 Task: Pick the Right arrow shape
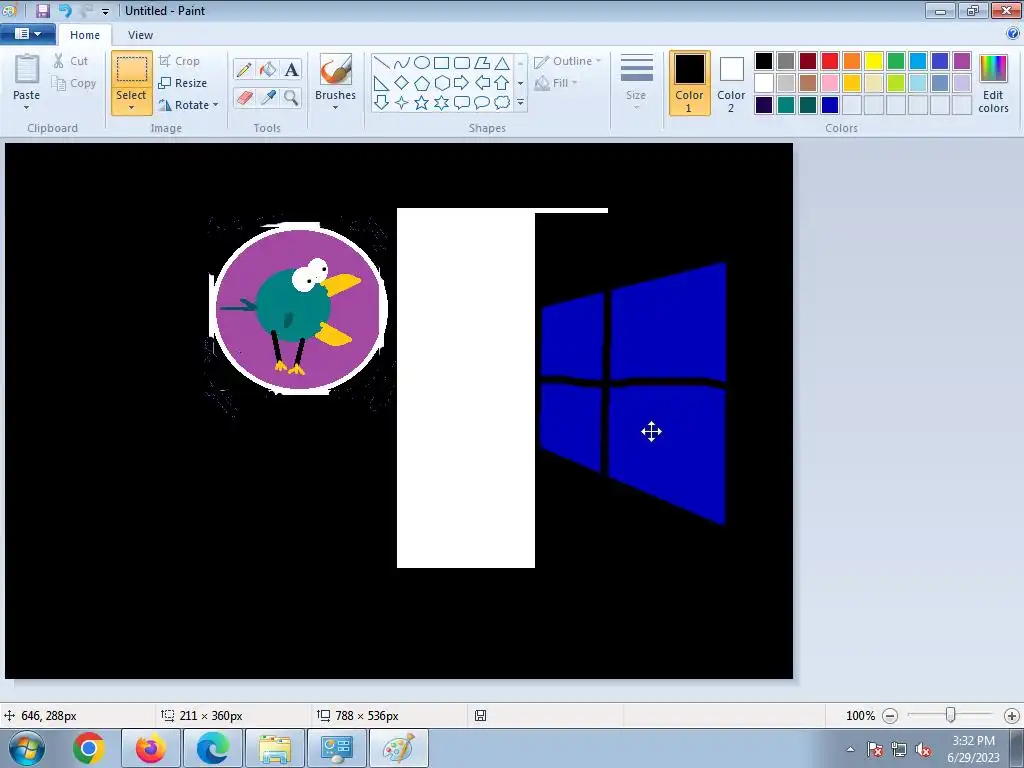462,83
